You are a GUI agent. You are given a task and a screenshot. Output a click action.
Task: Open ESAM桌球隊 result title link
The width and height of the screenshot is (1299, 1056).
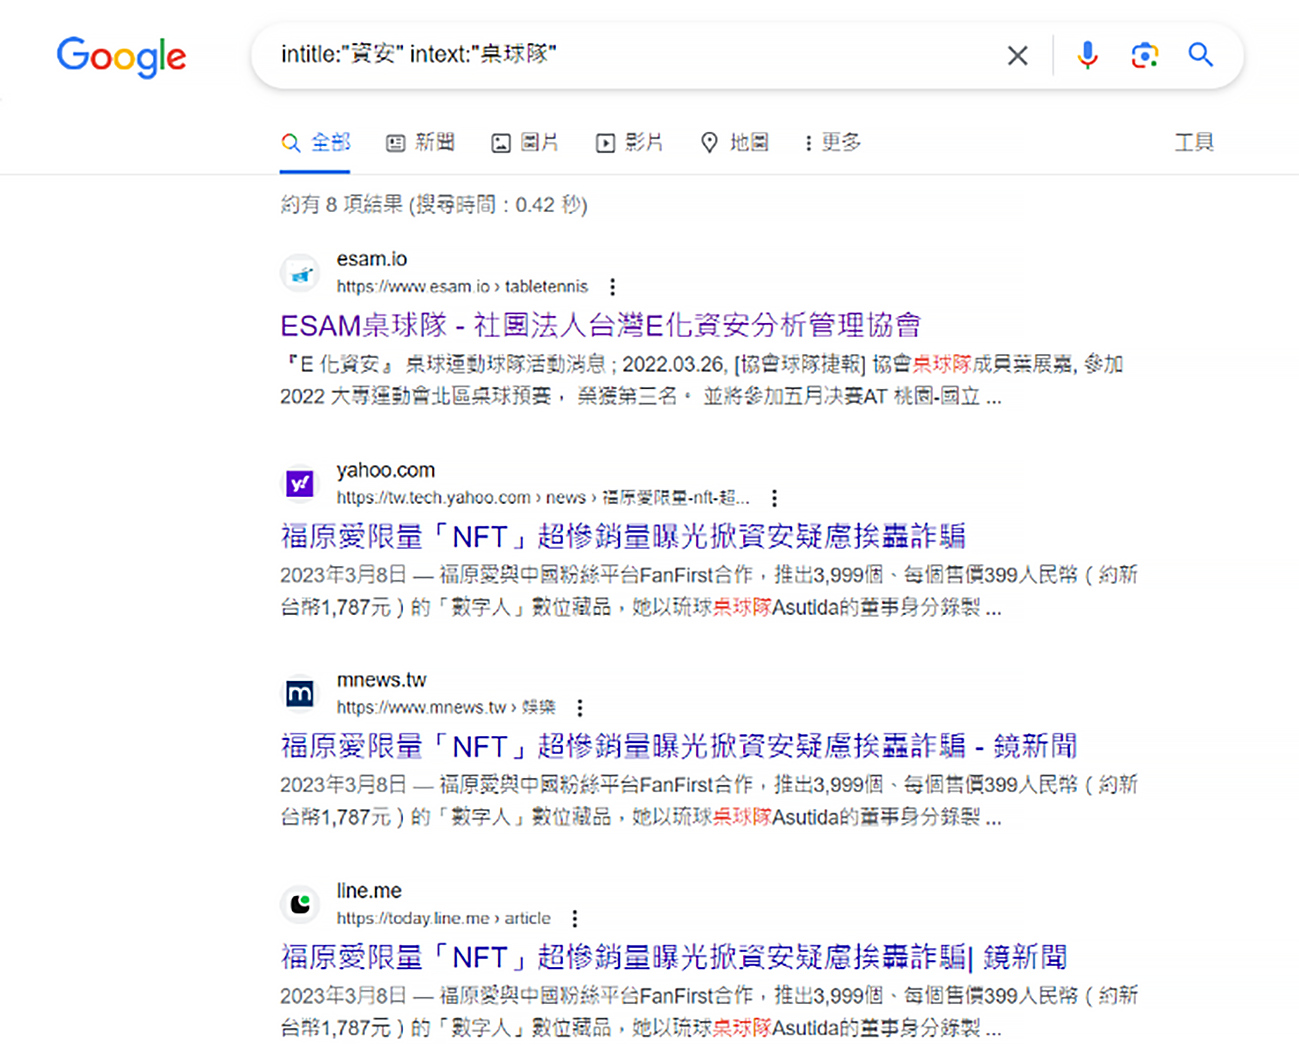pos(600,325)
